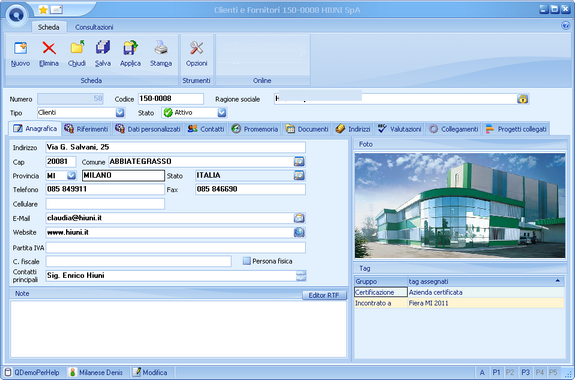The height and width of the screenshot is (380, 575).
Task: Select the Certificazione tag row cell
Action: pyautogui.click(x=381, y=292)
